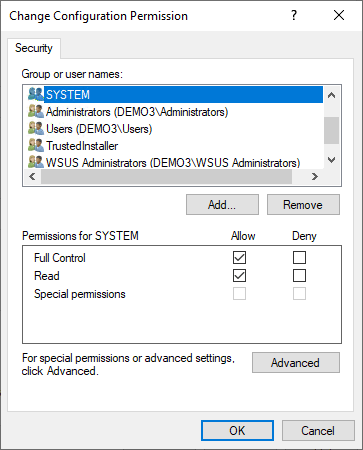Click the vertical scrollbar thumb
The height and width of the screenshot is (450, 363).
[331, 130]
